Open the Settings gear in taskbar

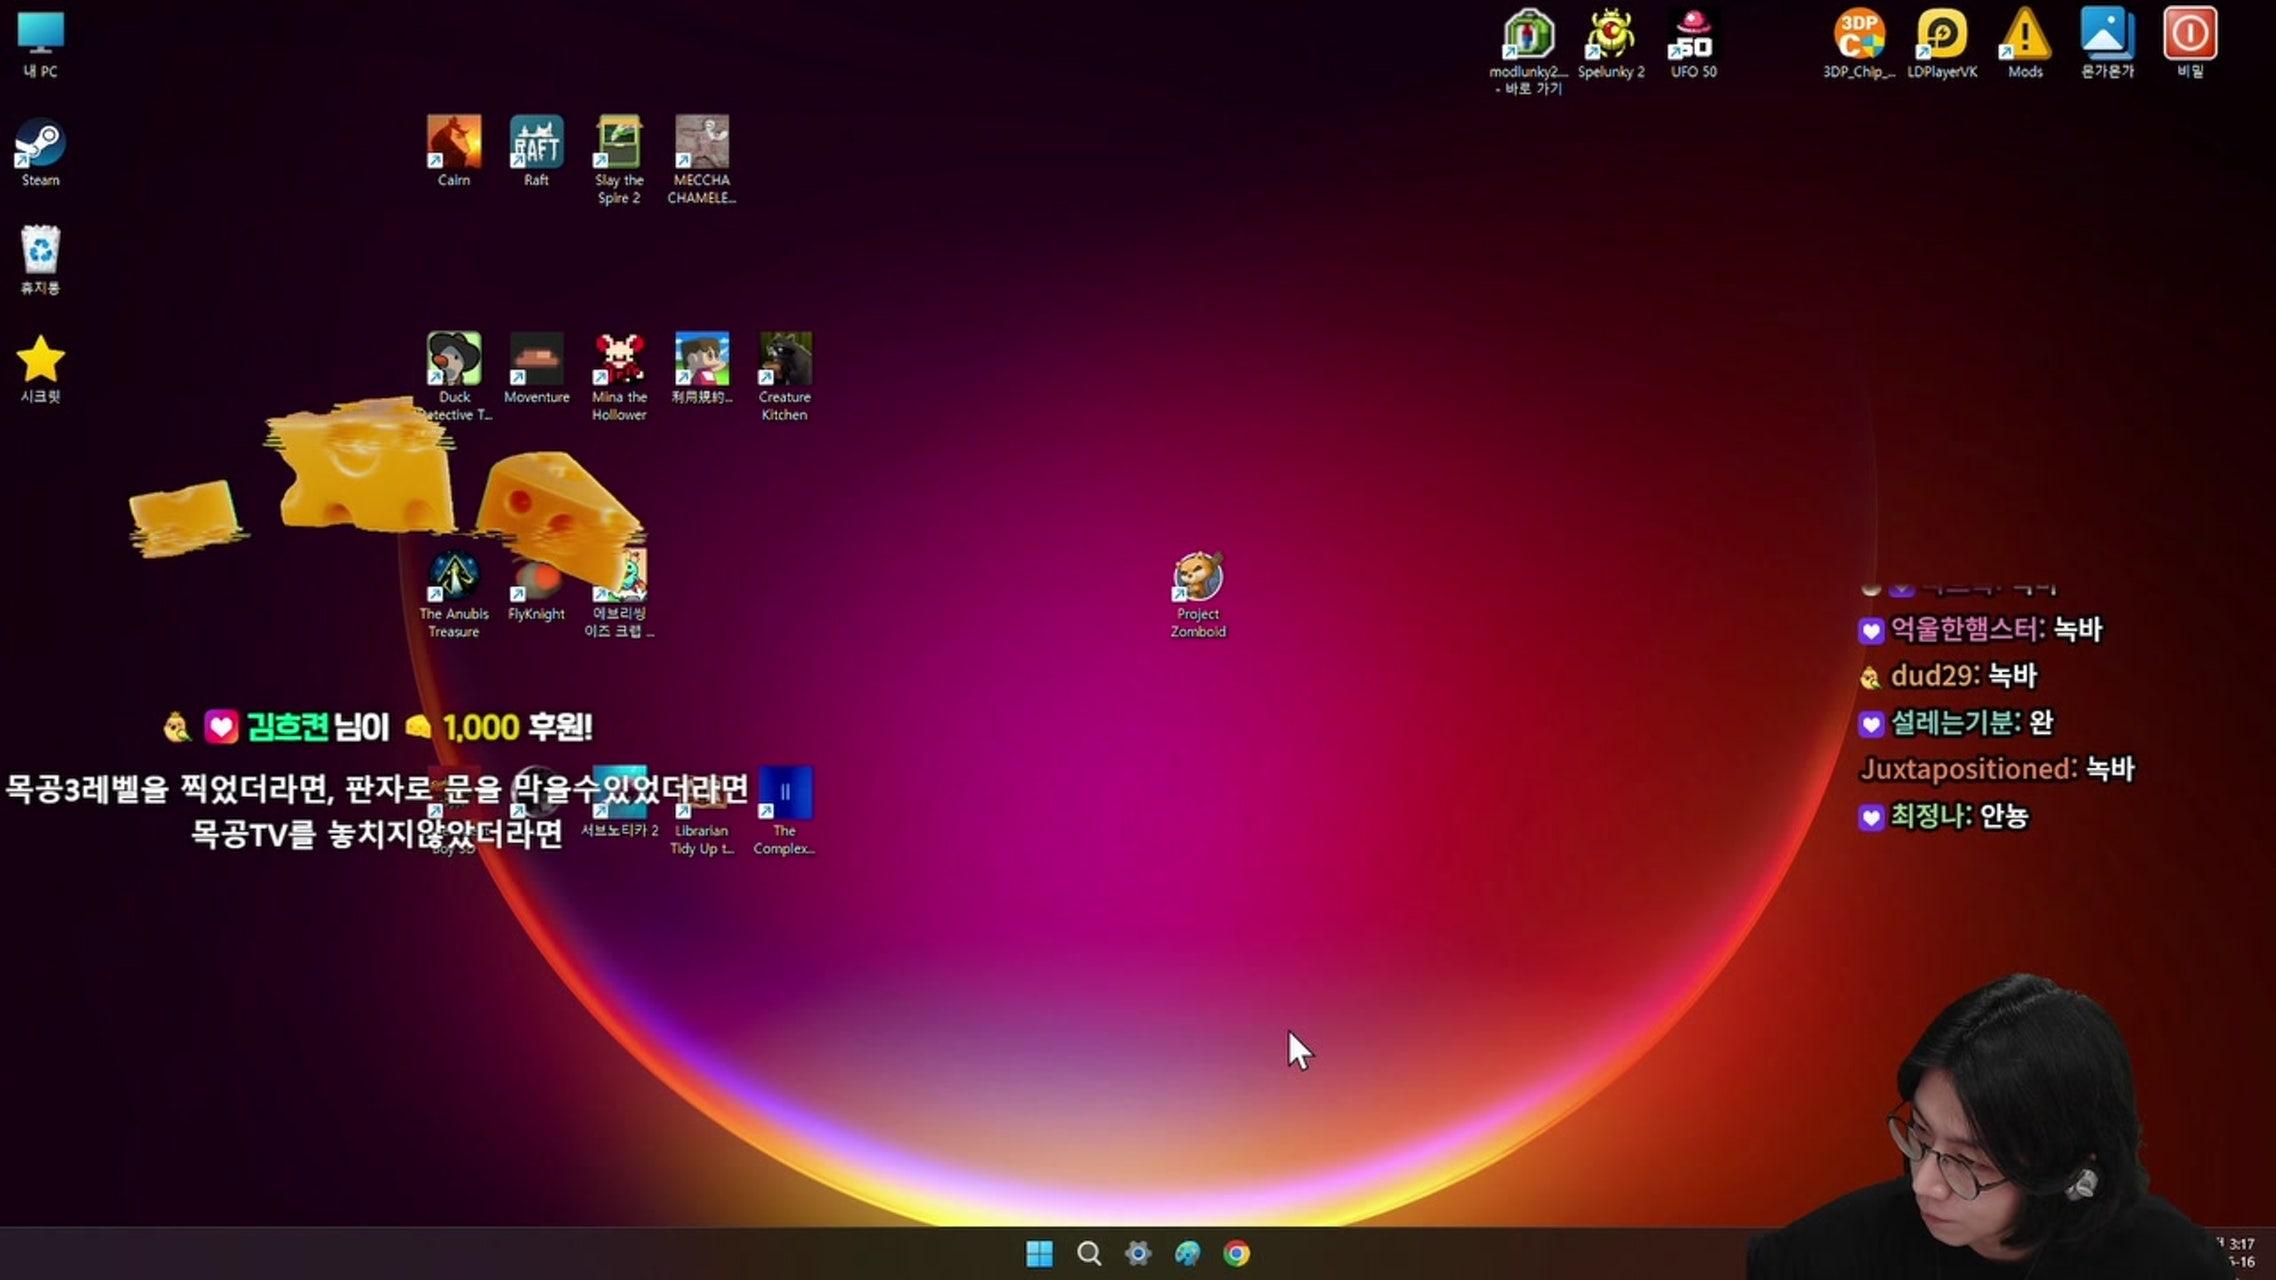click(x=1138, y=1253)
